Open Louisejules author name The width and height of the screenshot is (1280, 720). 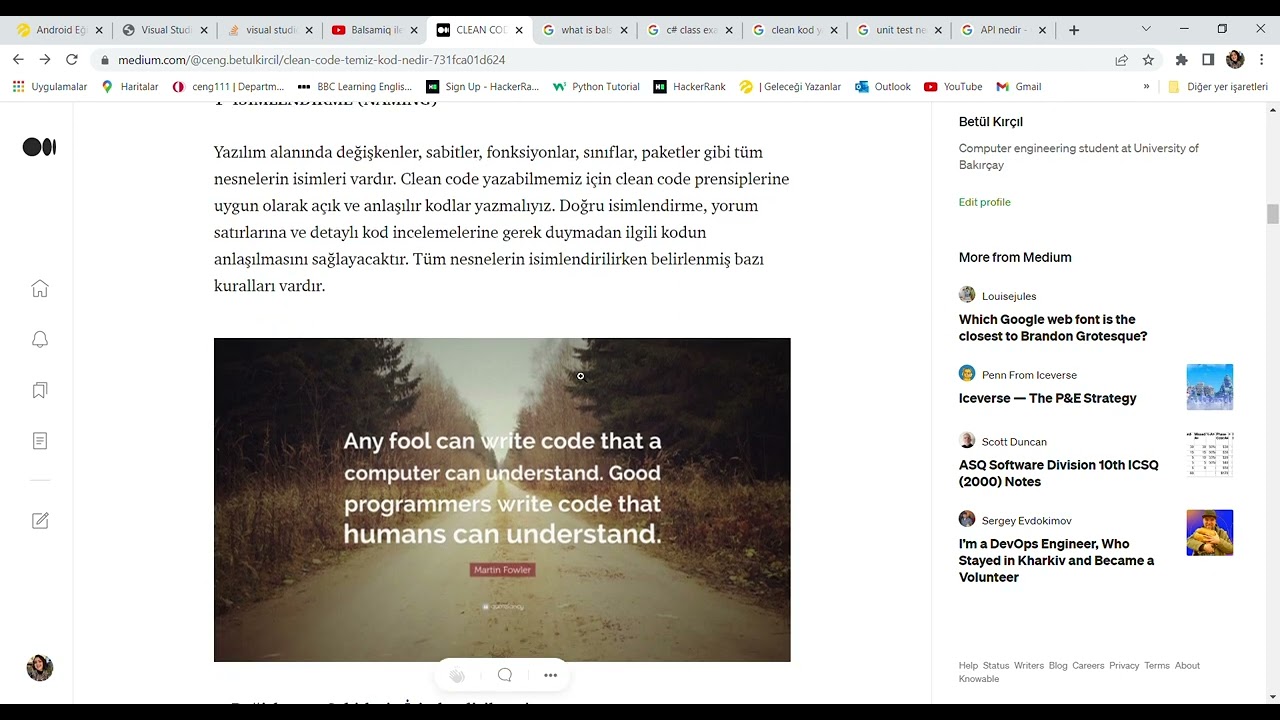[x=1009, y=296]
